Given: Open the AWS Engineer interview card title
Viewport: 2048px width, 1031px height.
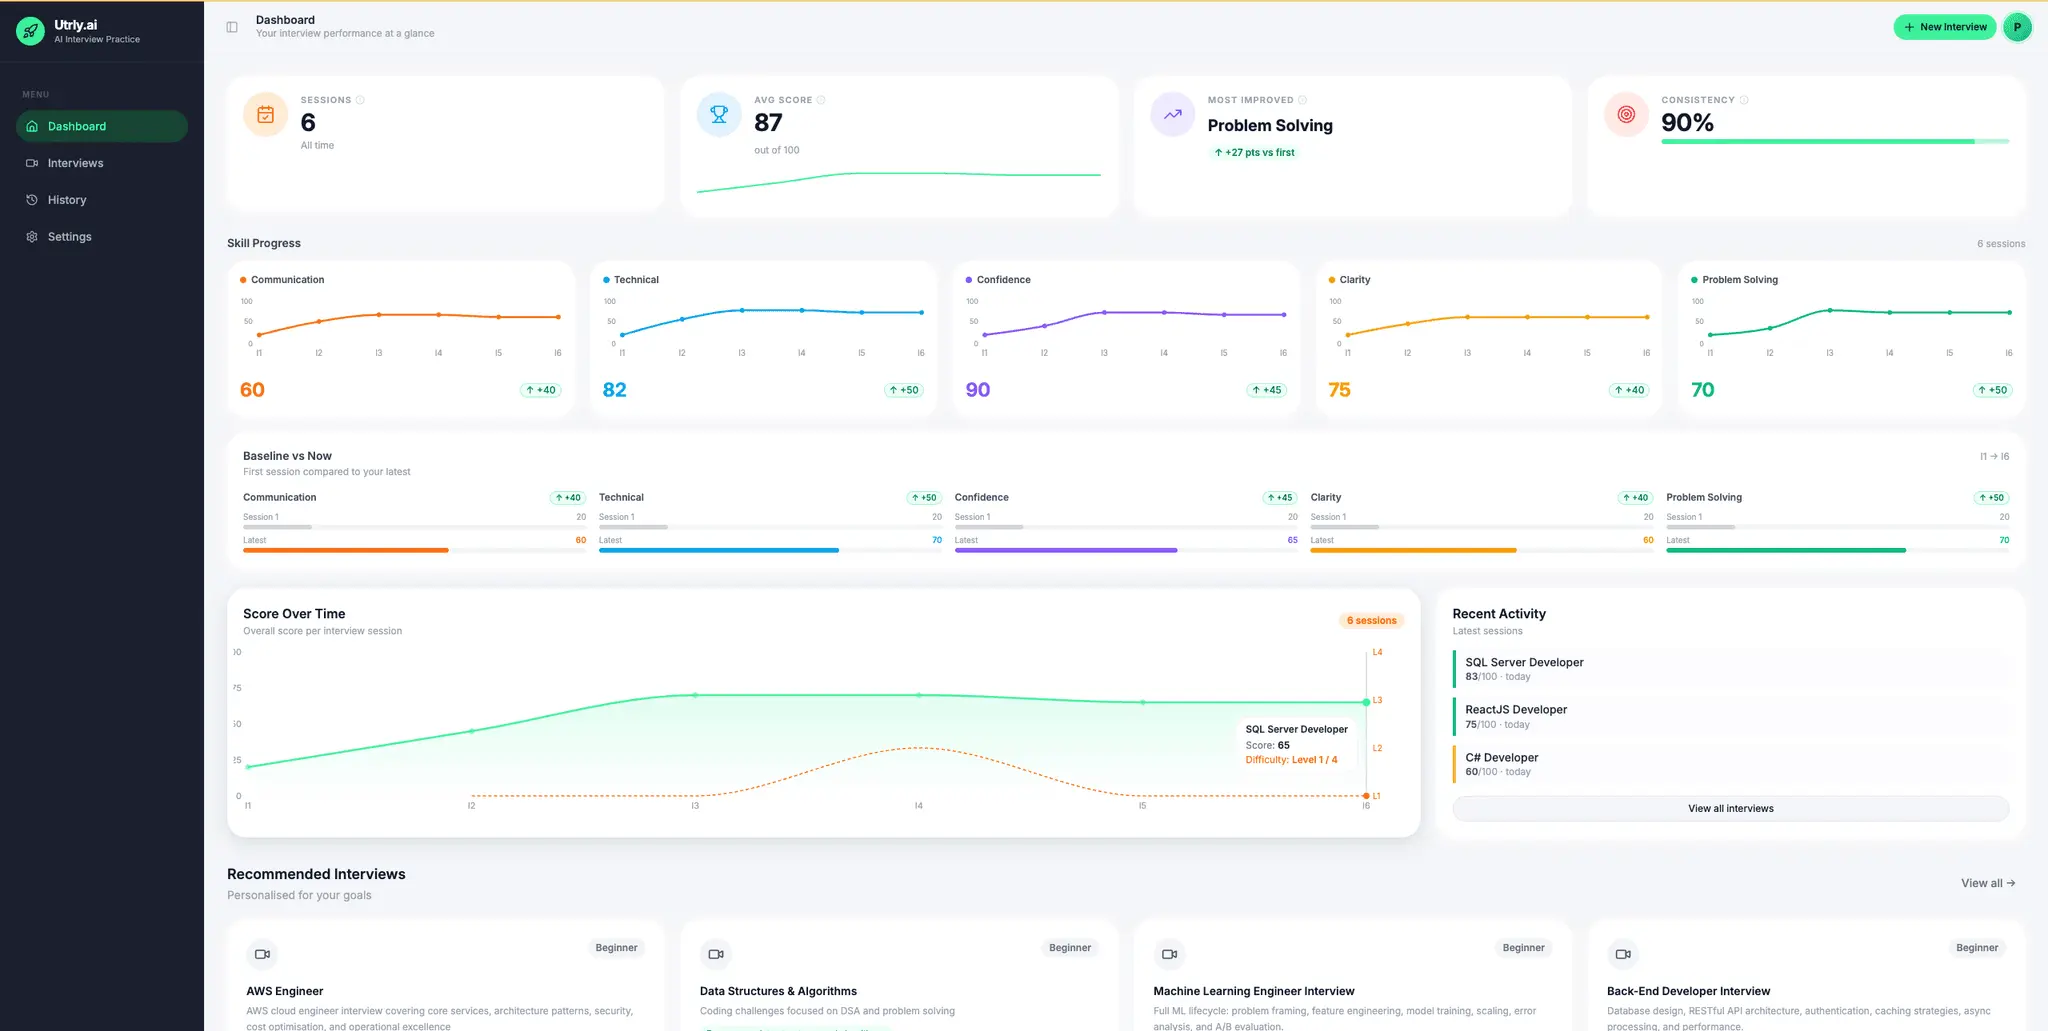Looking at the screenshot, I should (x=285, y=991).
